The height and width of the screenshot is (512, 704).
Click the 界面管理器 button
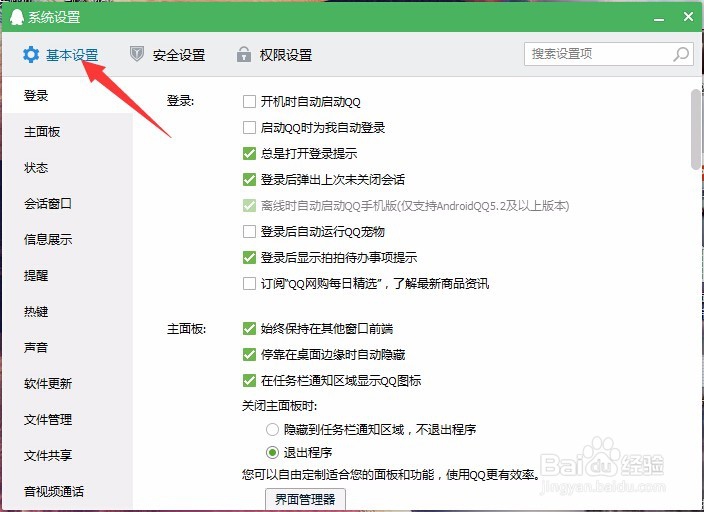pyautogui.click(x=305, y=499)
